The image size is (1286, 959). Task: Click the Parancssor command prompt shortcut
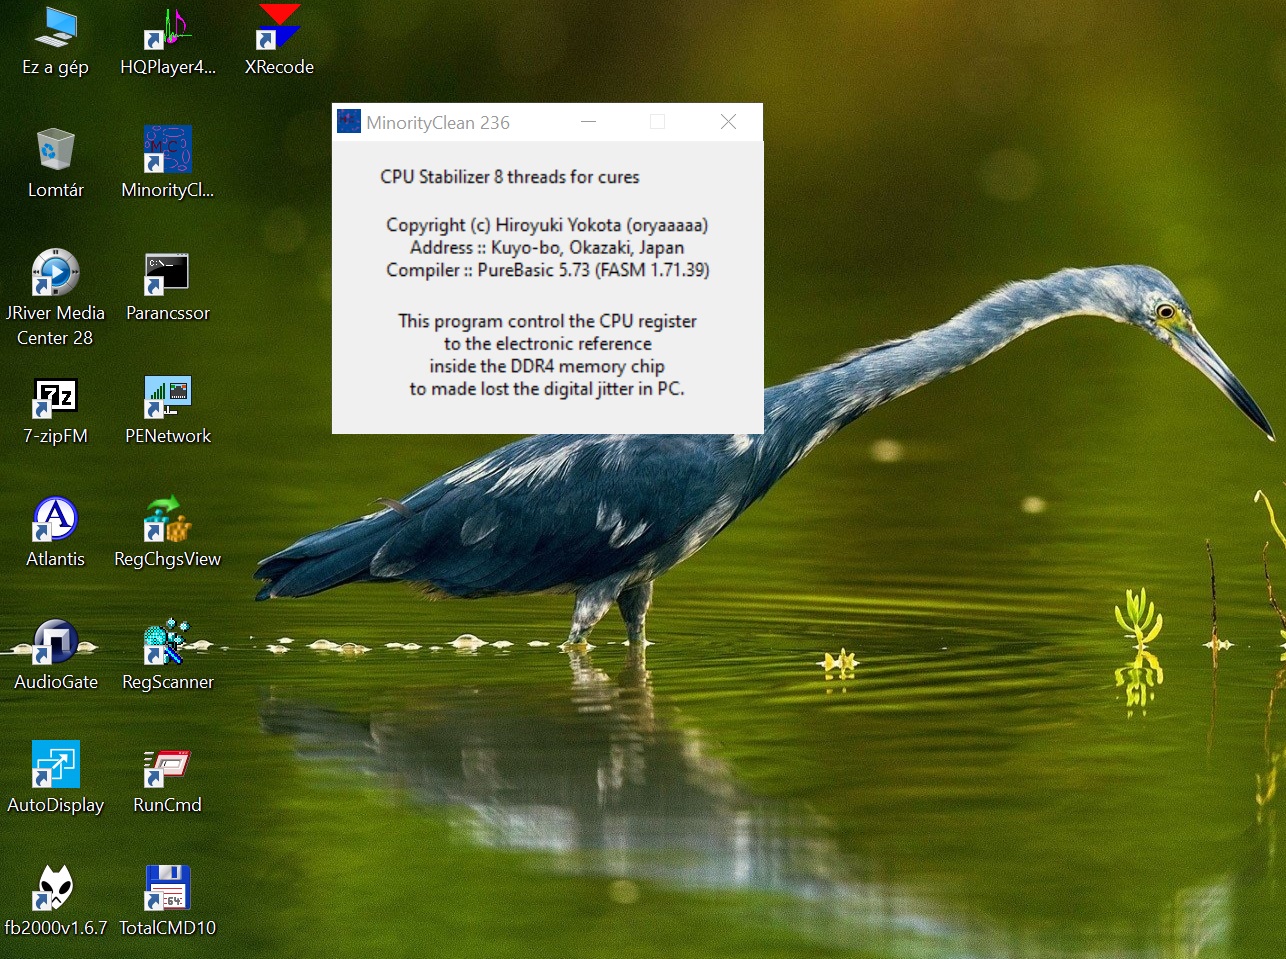click(x=167, y=273)
